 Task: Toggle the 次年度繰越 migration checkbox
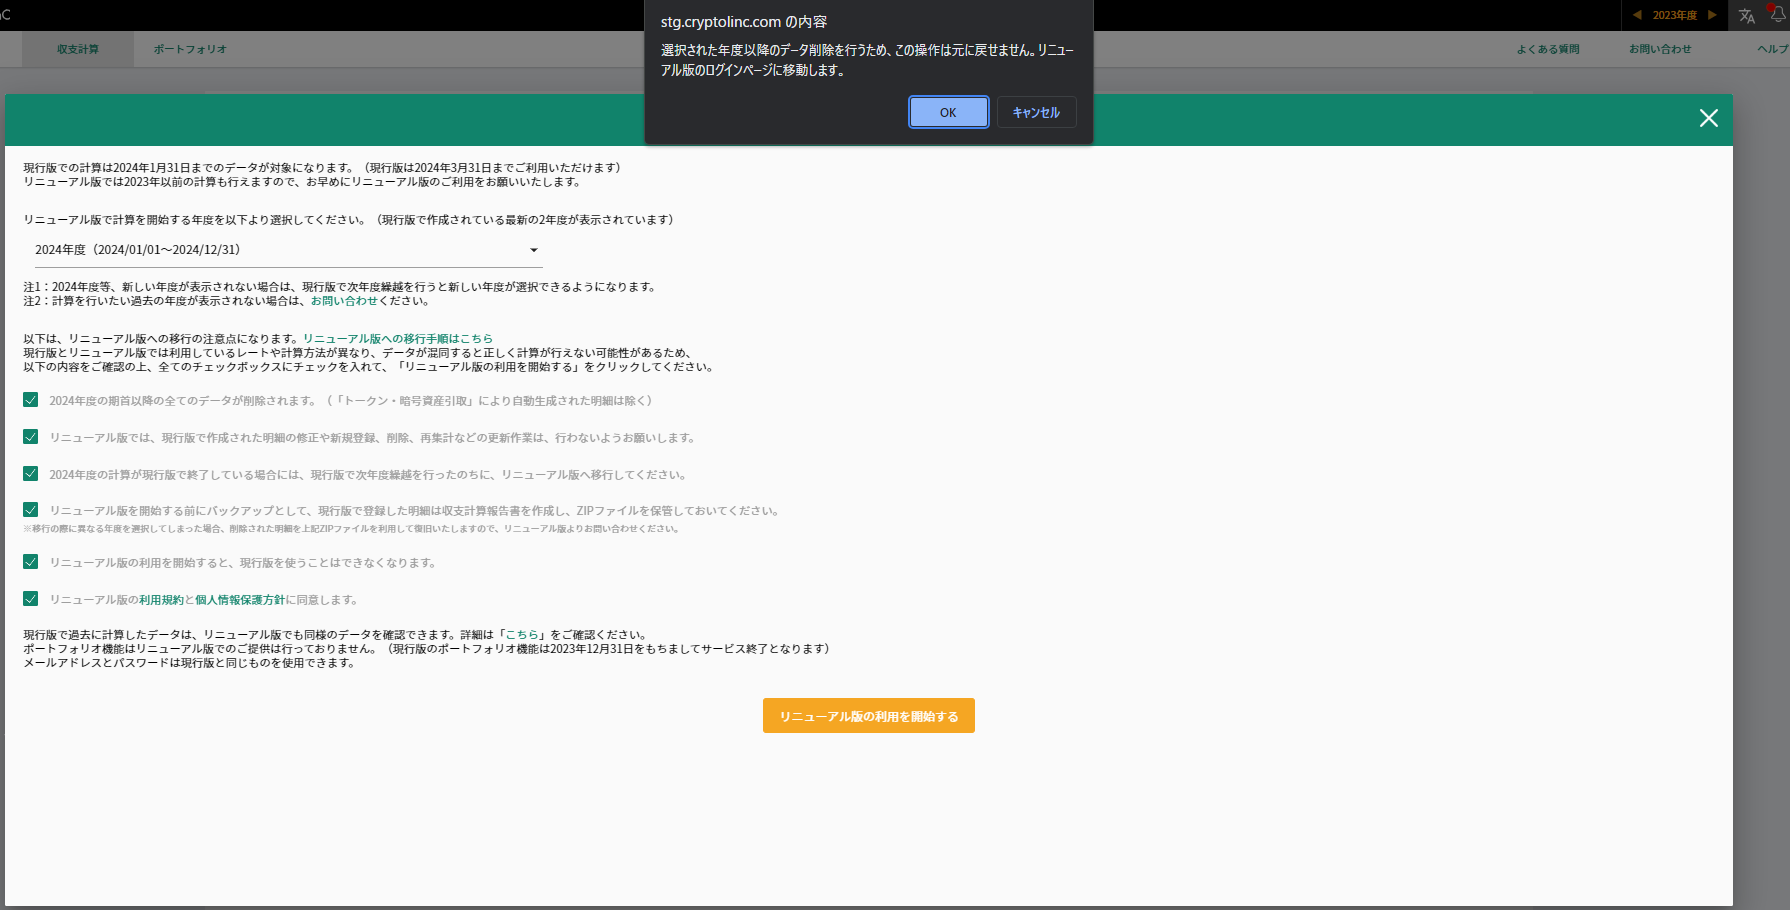pyautogui.click(x=31, y=474)
